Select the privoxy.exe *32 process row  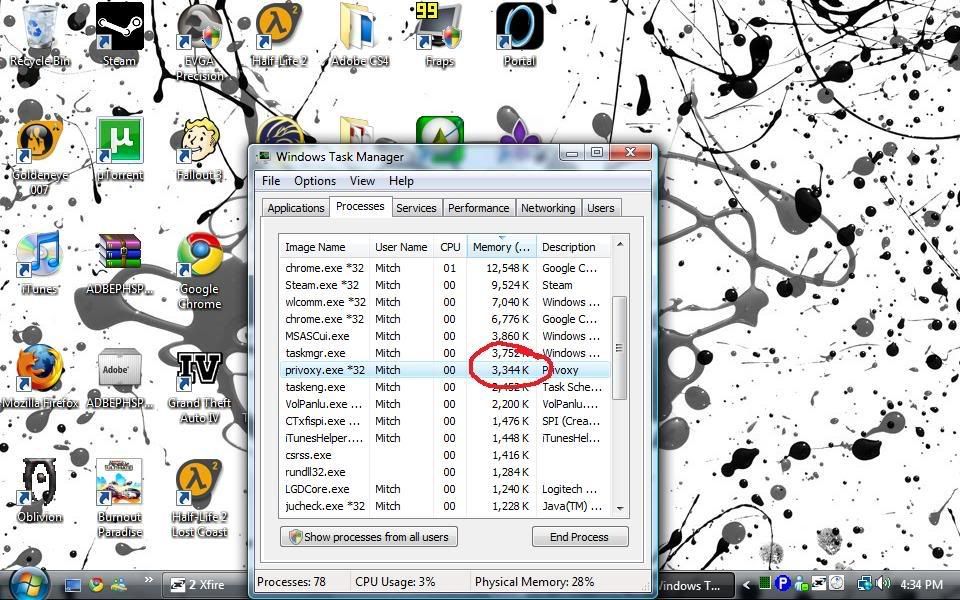(x=445, y=370)
